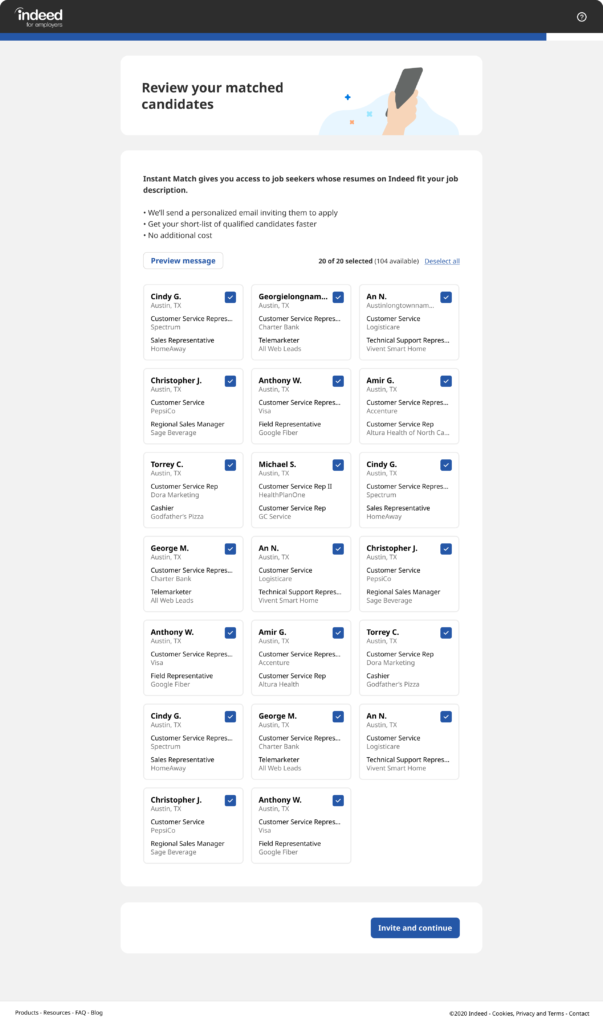Click the Indeed for employers logo

click(x=39, y=17)
